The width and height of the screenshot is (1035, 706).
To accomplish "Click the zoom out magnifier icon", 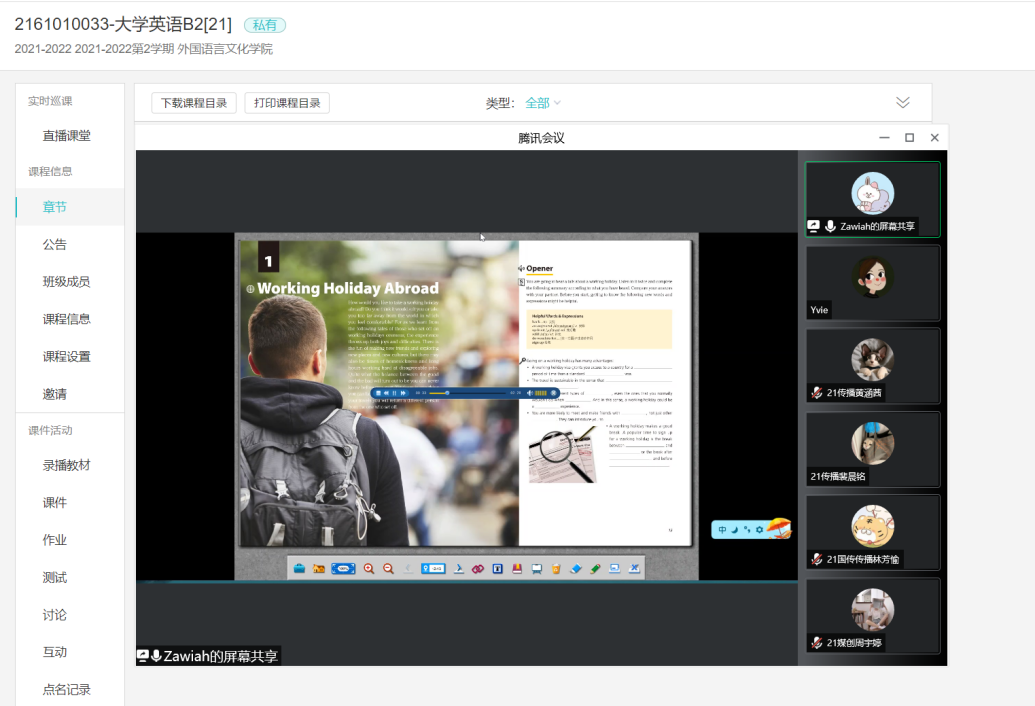I will (388, 568).
